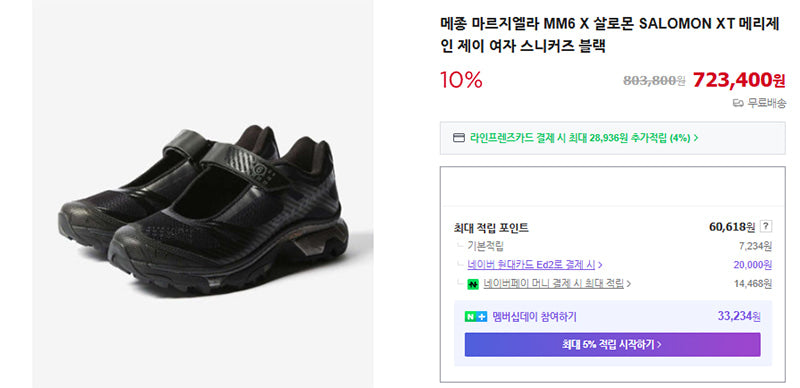800x388 pixels.
Task: Expand the arrow after 현대카드 Ed2로 결제 시
Action: tap(600, 265)
